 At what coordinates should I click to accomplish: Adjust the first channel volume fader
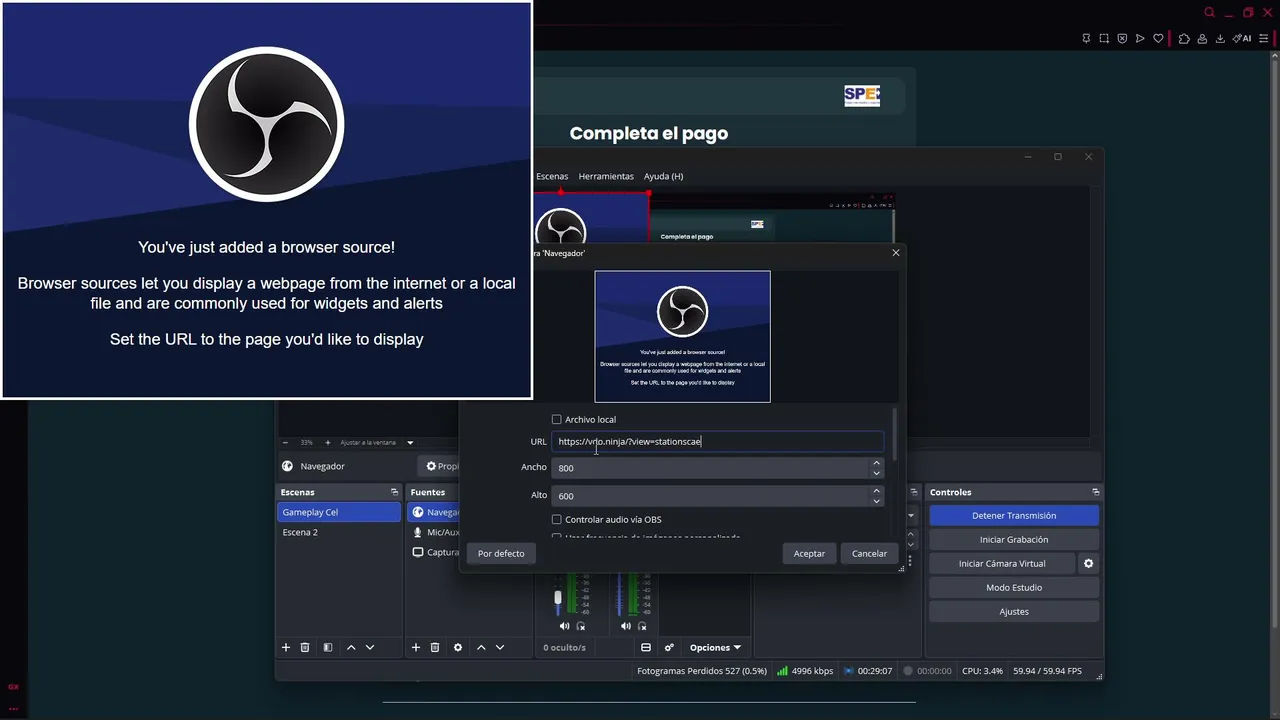[558, 597]
